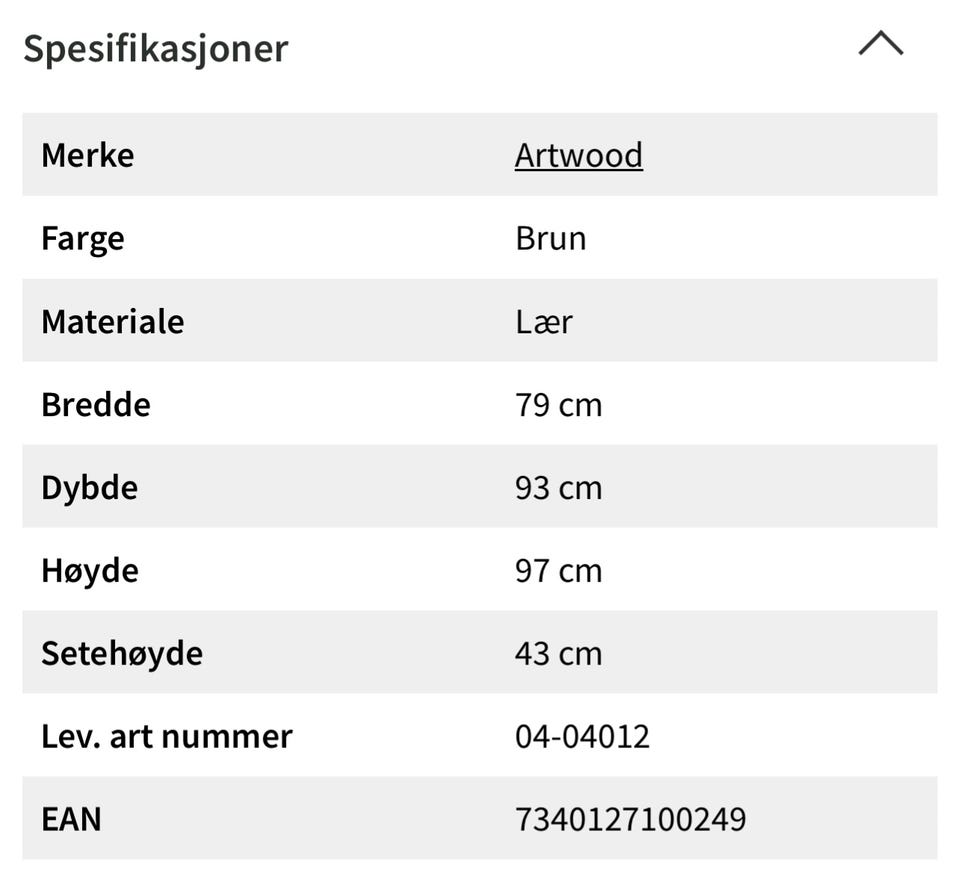
Task: Select the Dybde value 93 cm
Action: coord(558,488)
